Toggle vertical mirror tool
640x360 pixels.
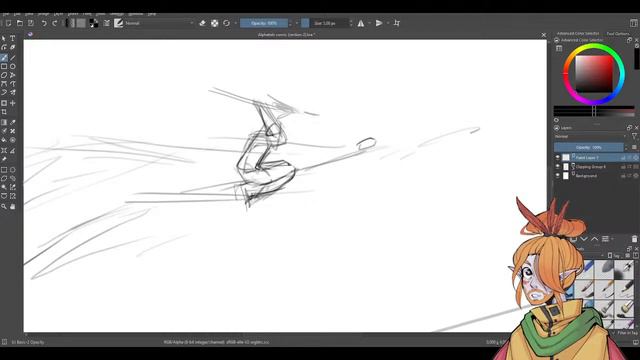coord(379,23)
